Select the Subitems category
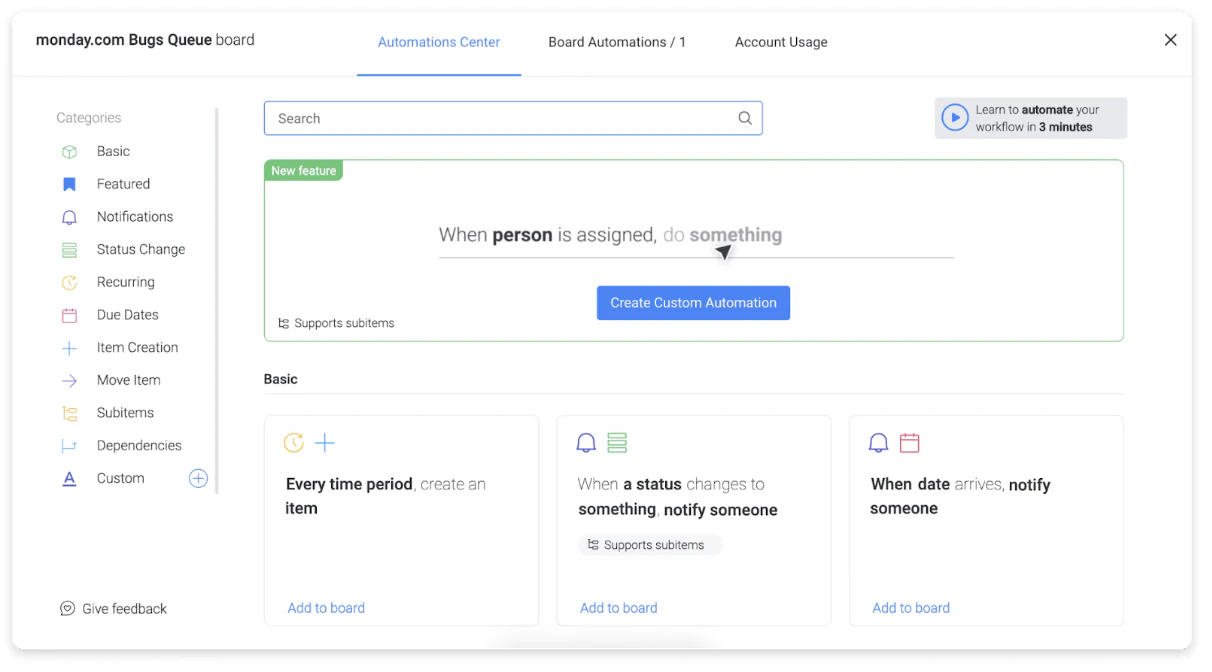1212x672 pixels. click(x=125, y=412)
